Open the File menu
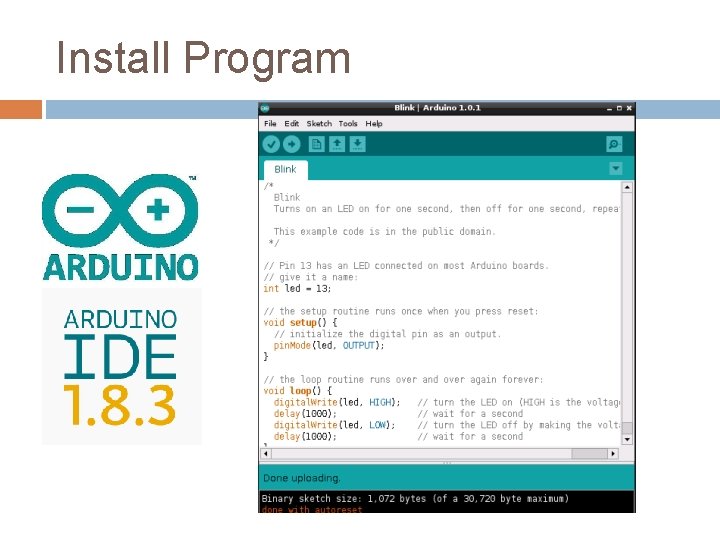The height and width of the screenshot is (540, 720). pyautogui.click(x=270, y=124)
